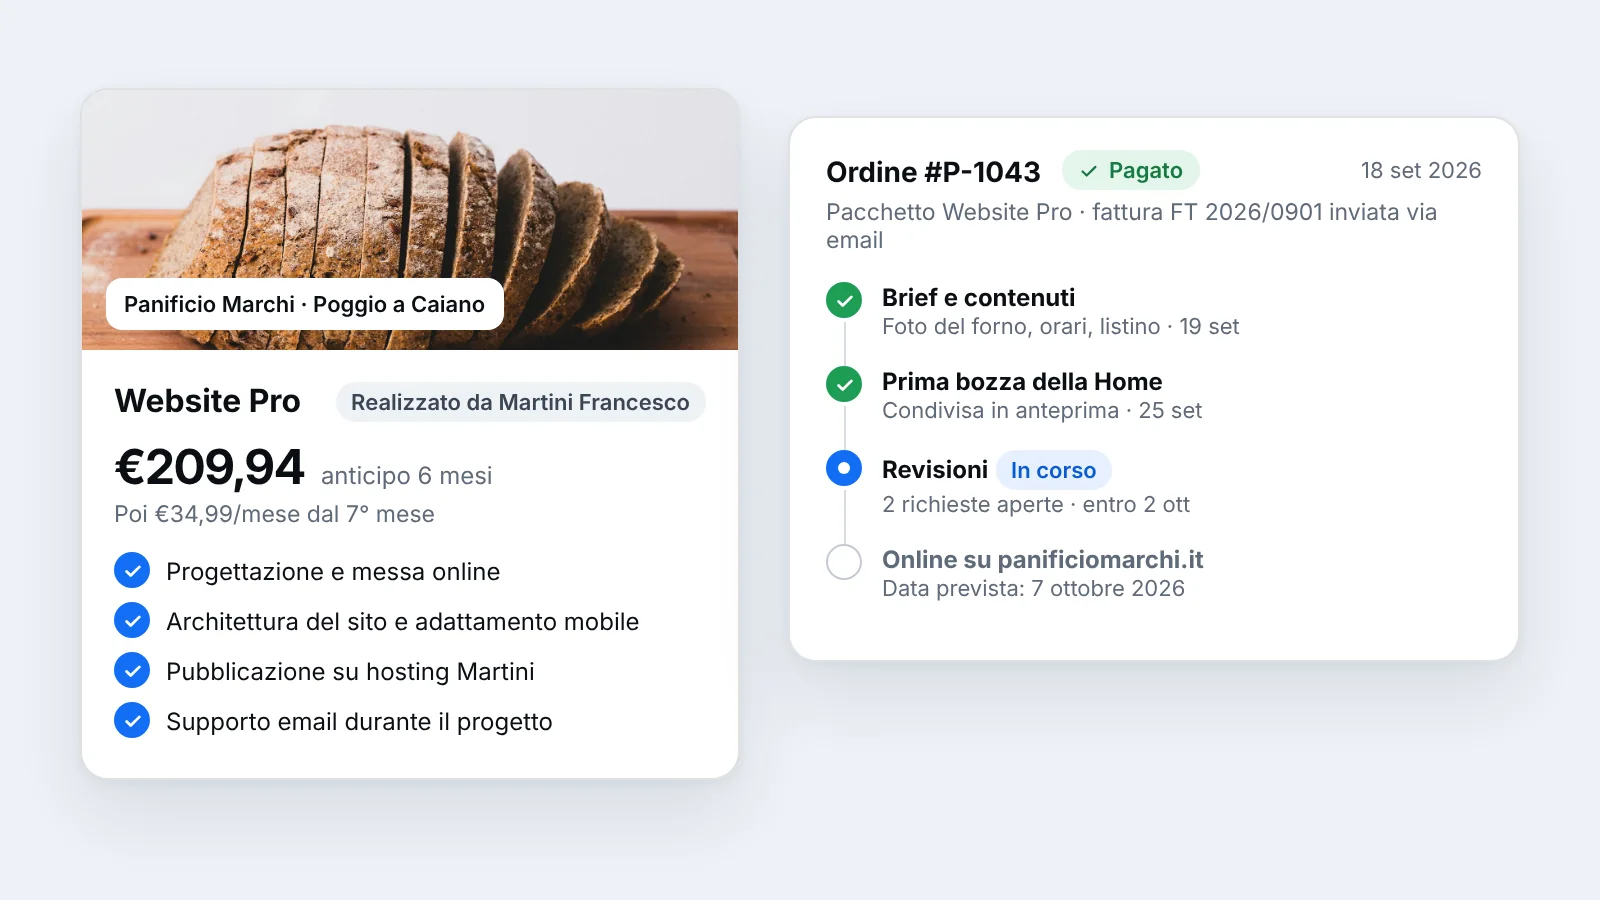Click Architettura del sito e adattamento mobile text
The height and width of the screenshot is (900, 1600).
(402, 622)
